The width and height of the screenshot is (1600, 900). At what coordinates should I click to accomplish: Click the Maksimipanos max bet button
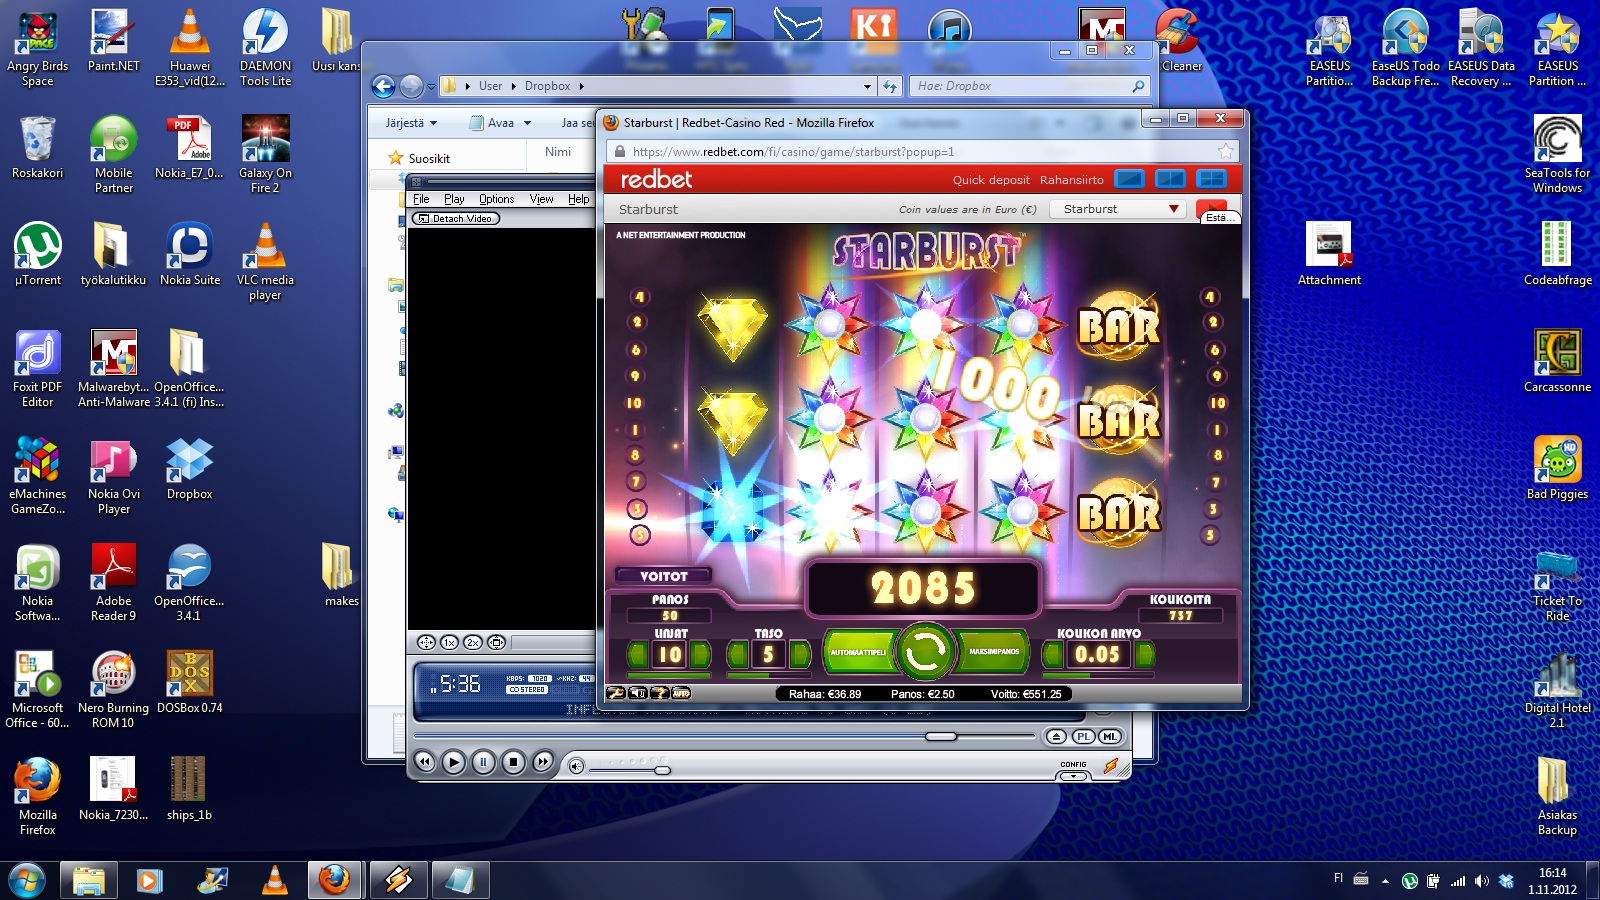(x=993, y=652)
